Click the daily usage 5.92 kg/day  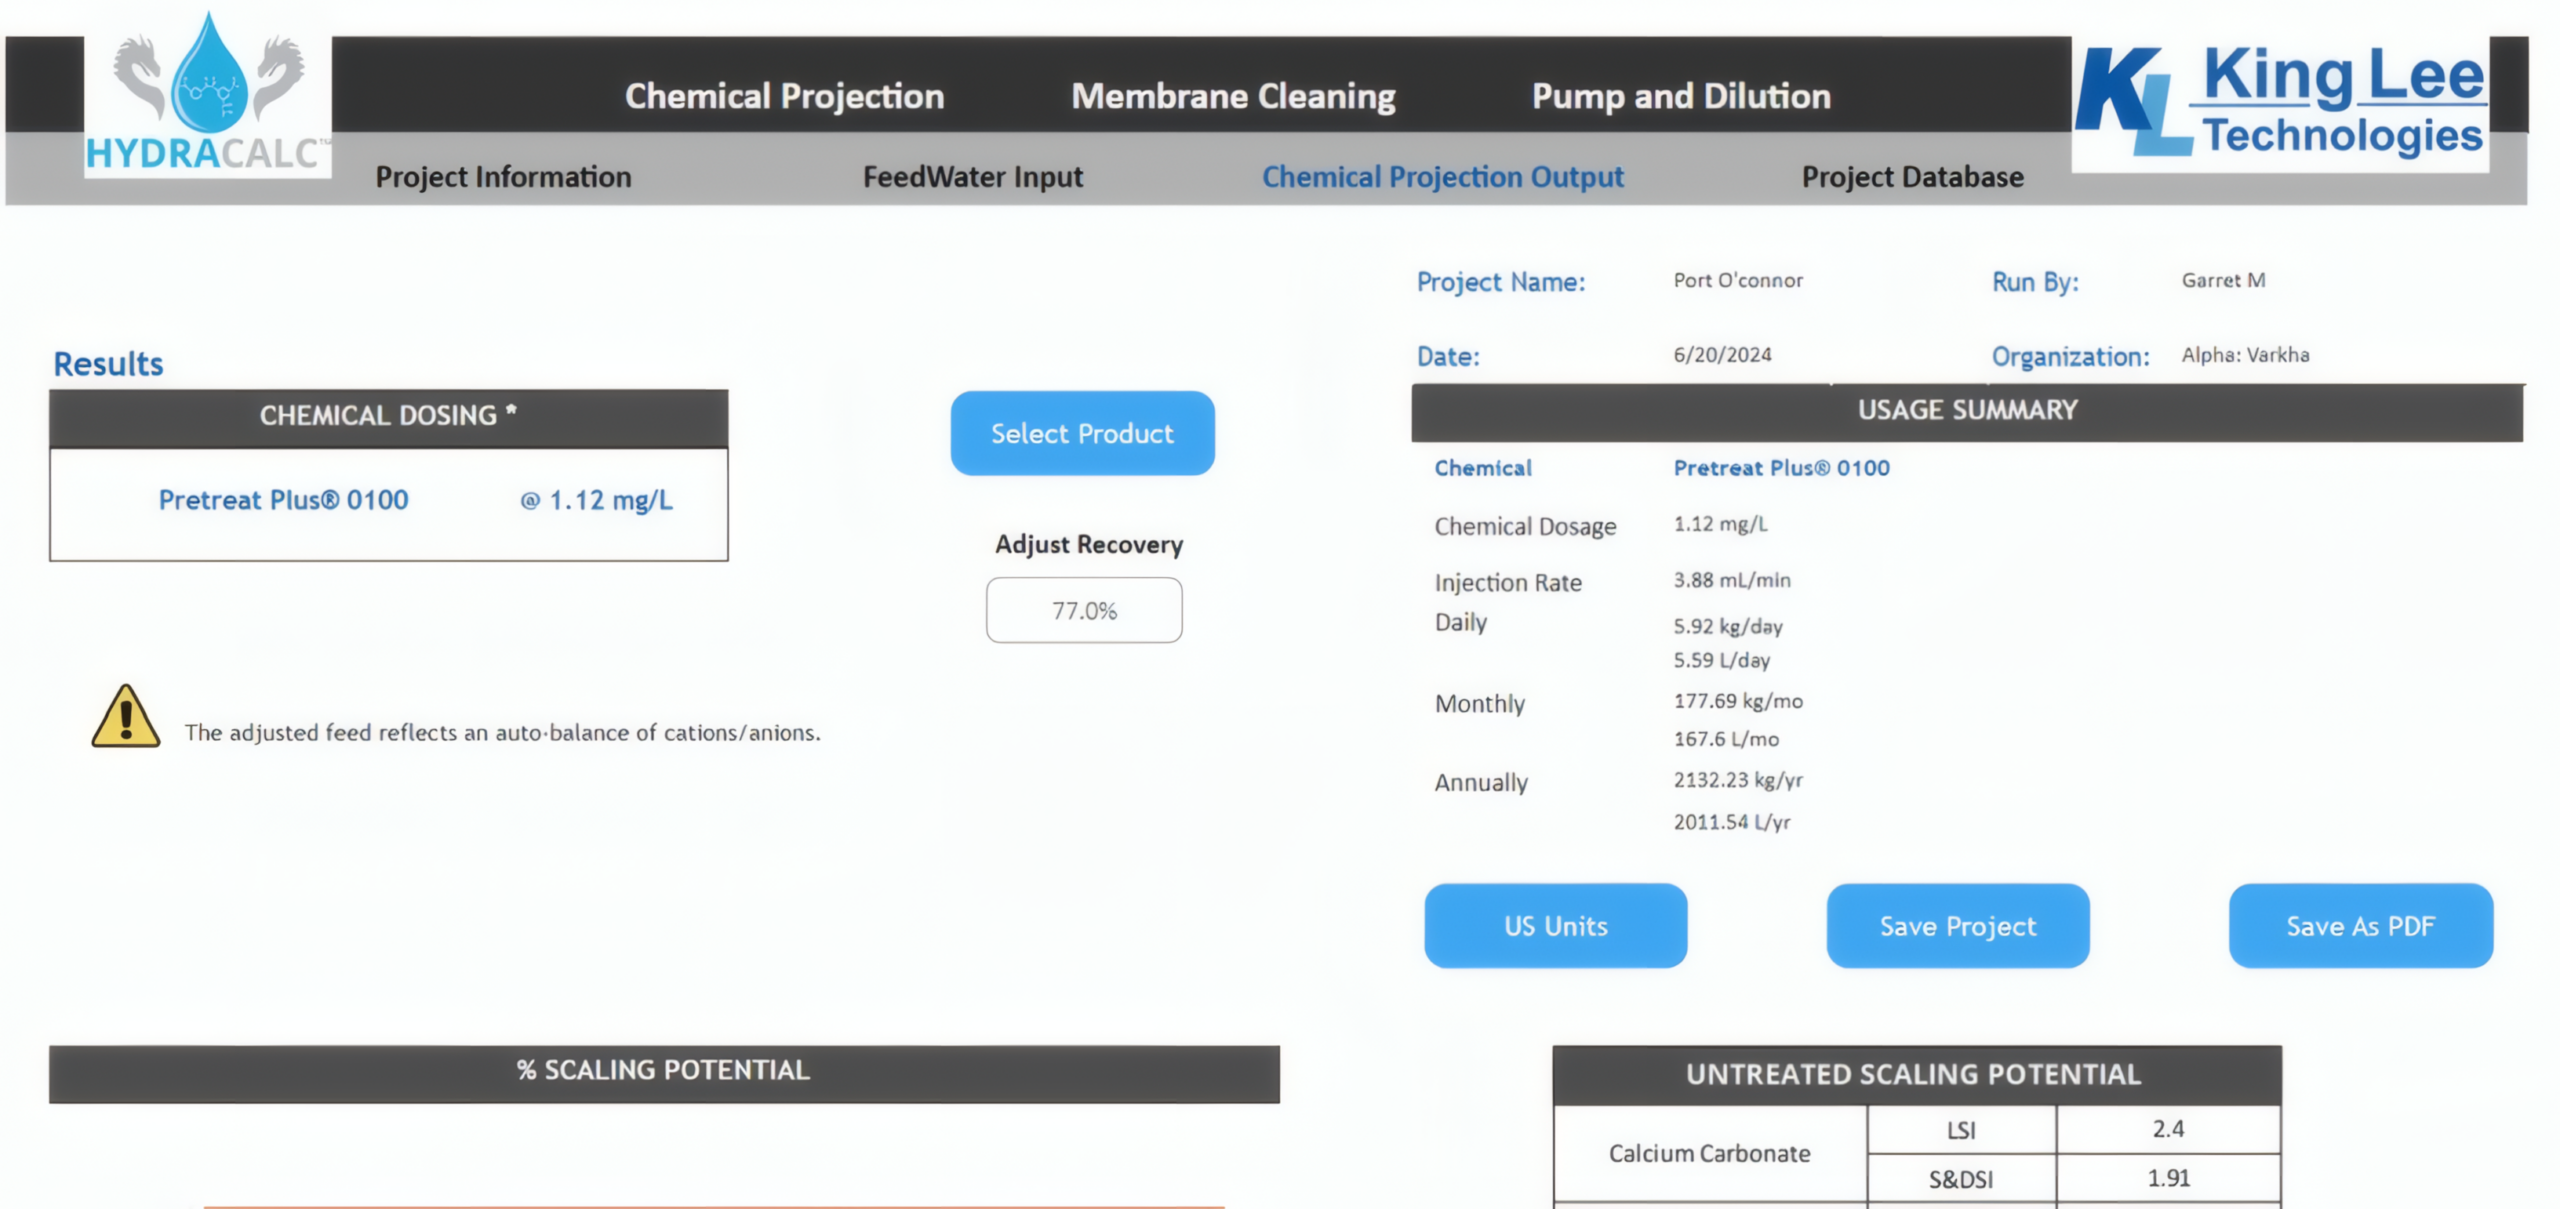click(x=1728, y=626)
